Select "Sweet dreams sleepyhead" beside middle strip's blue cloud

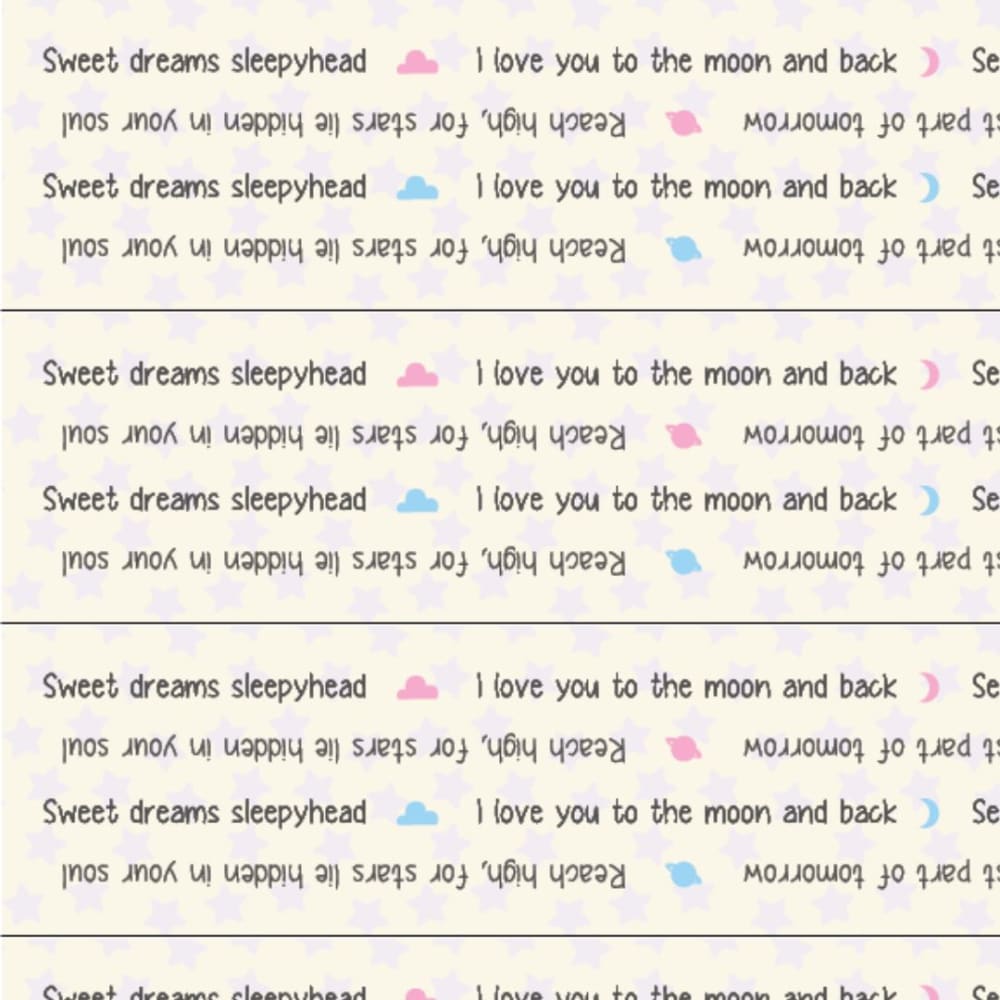pyautogui.click(x=204, y=500)
